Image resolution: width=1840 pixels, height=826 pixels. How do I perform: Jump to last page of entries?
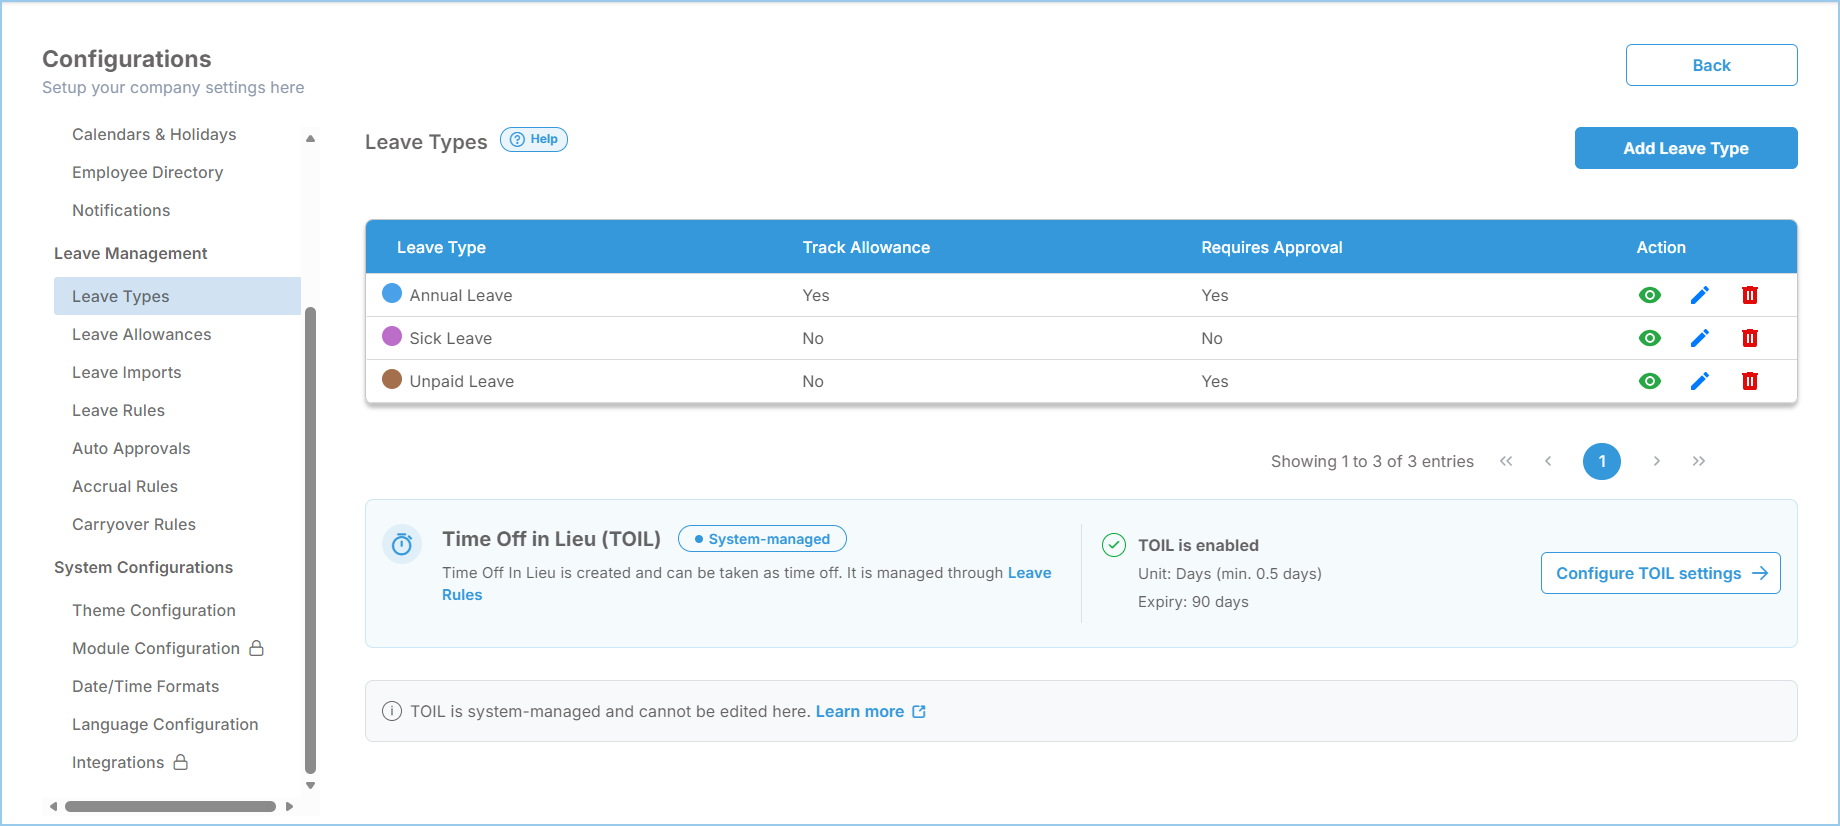[1699, 461]
